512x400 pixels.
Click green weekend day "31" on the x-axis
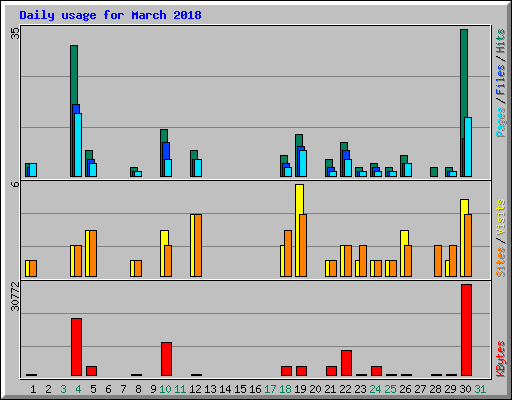coord(480,389)
